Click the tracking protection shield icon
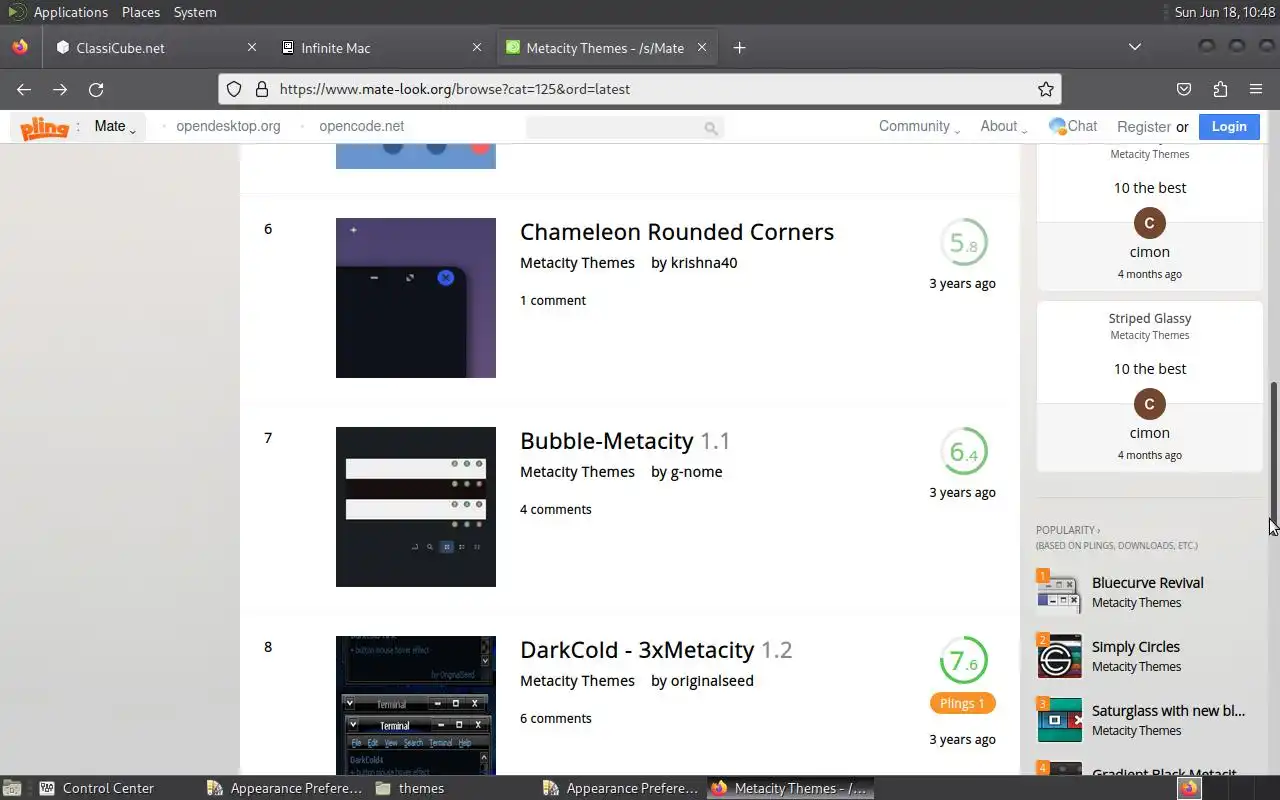 (x=234, y=89)
